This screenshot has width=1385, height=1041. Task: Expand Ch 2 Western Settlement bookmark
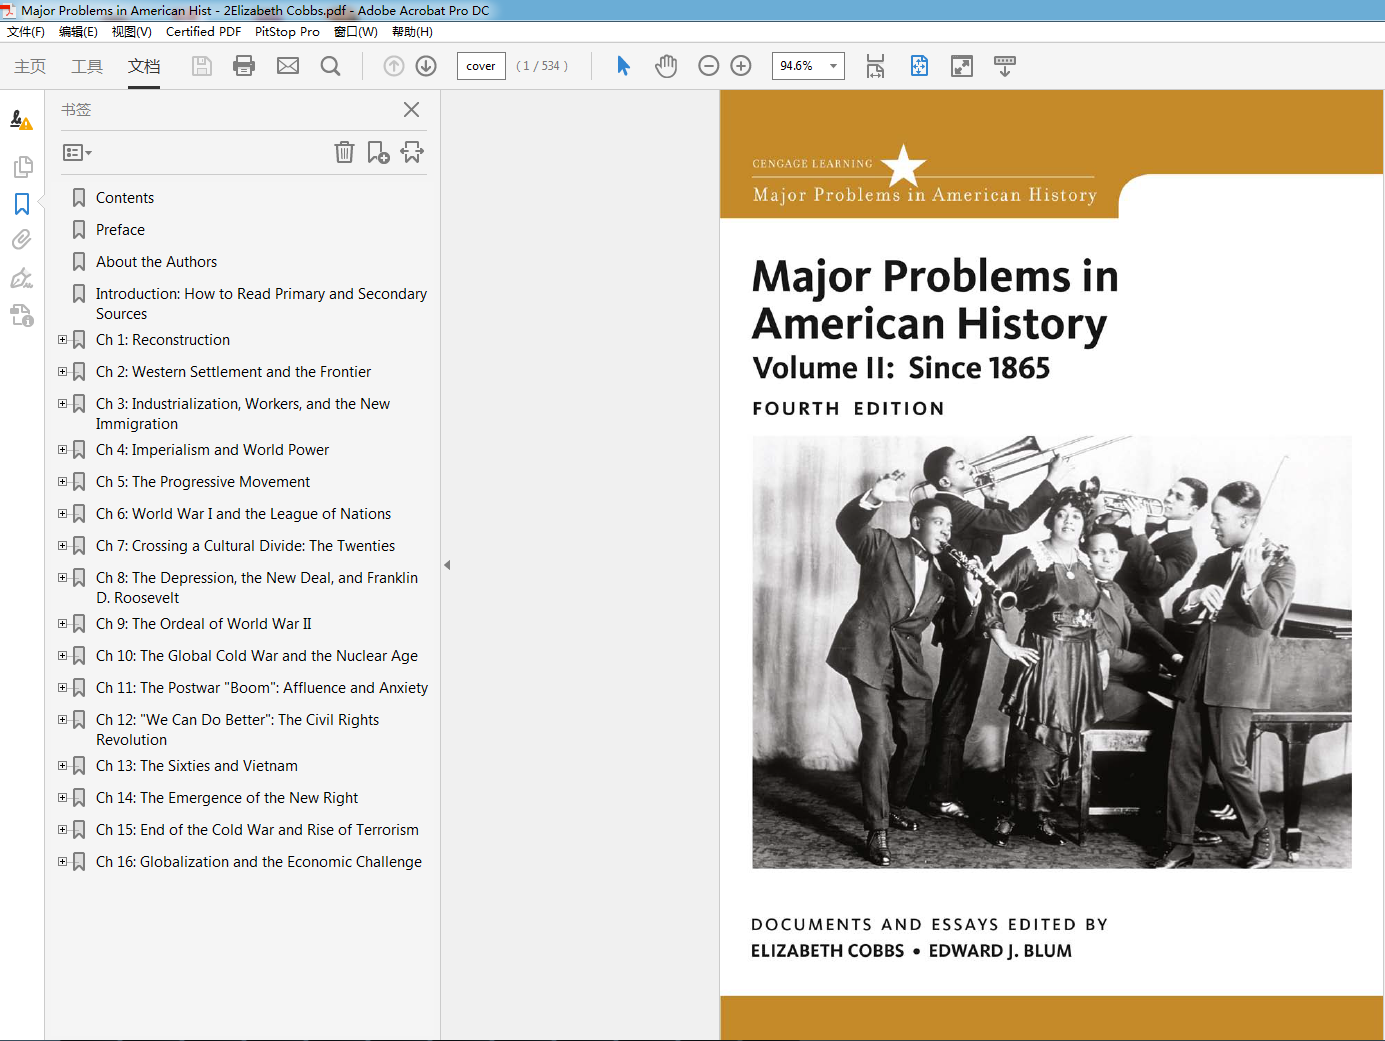[x=63, y=372]
